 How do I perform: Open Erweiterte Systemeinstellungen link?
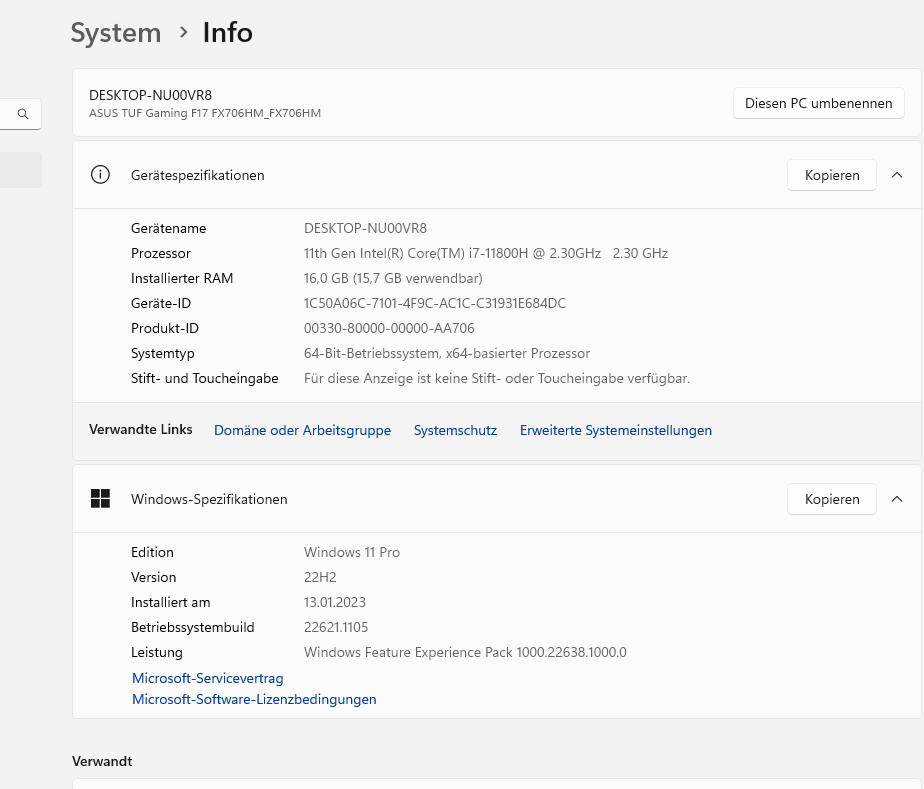coord(615,430)
